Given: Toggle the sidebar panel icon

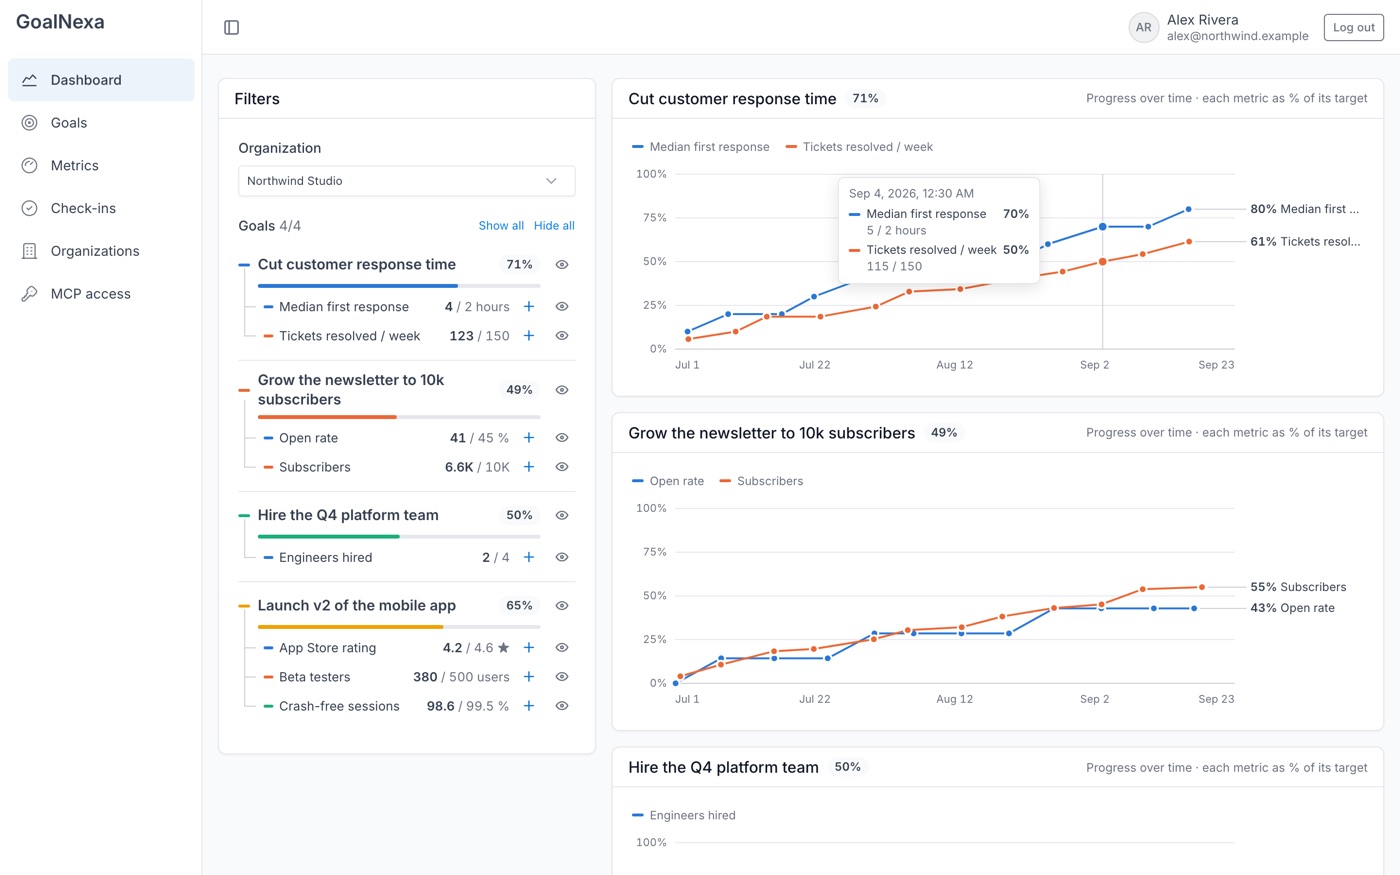Looking at the screenshot, I should tap(231, 27).
